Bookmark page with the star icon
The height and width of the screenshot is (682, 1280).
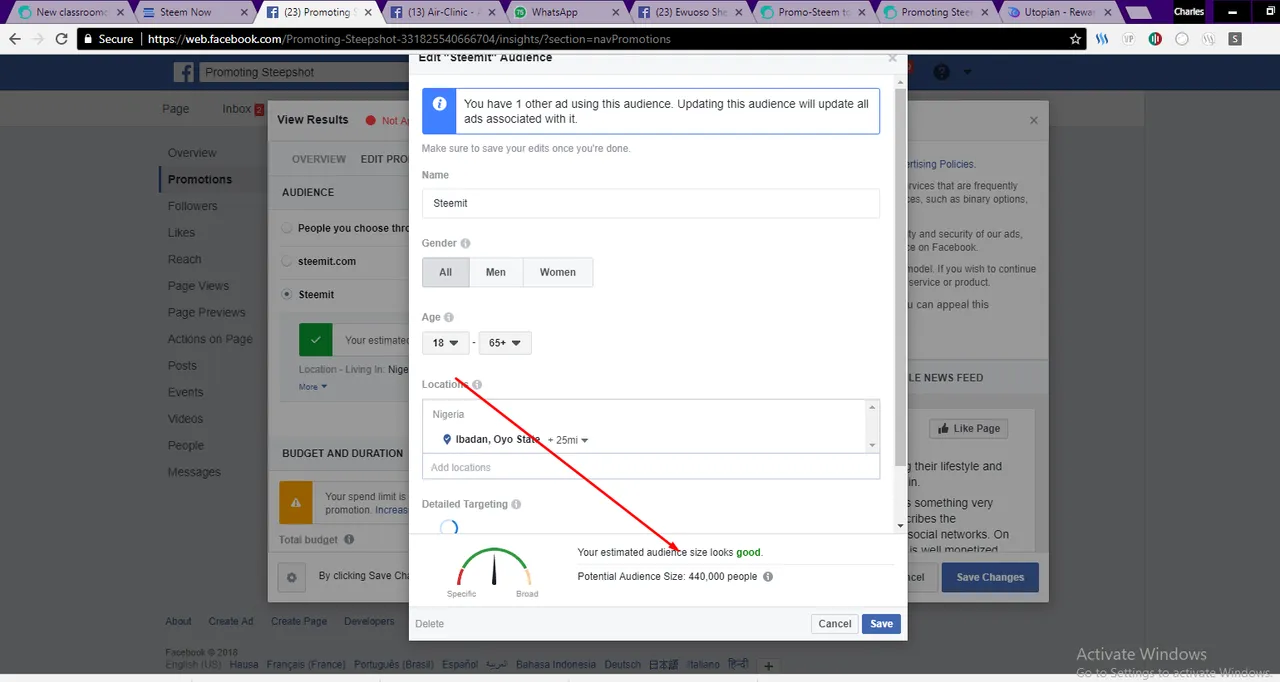1076,39
